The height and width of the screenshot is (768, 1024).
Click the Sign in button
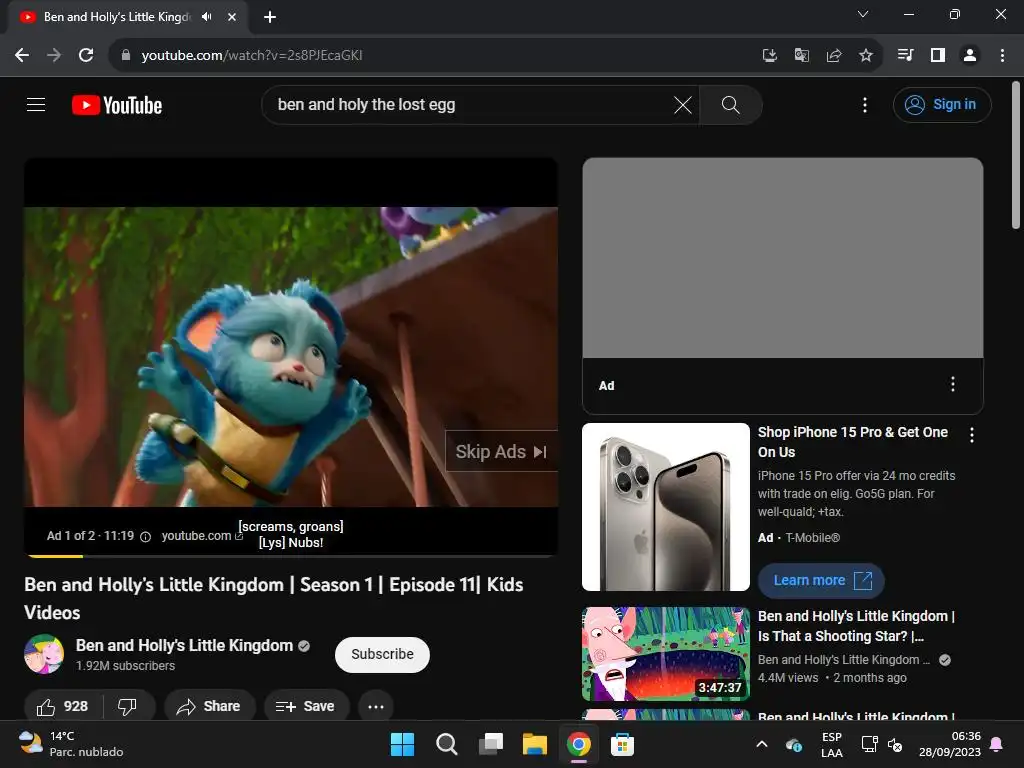942,105
